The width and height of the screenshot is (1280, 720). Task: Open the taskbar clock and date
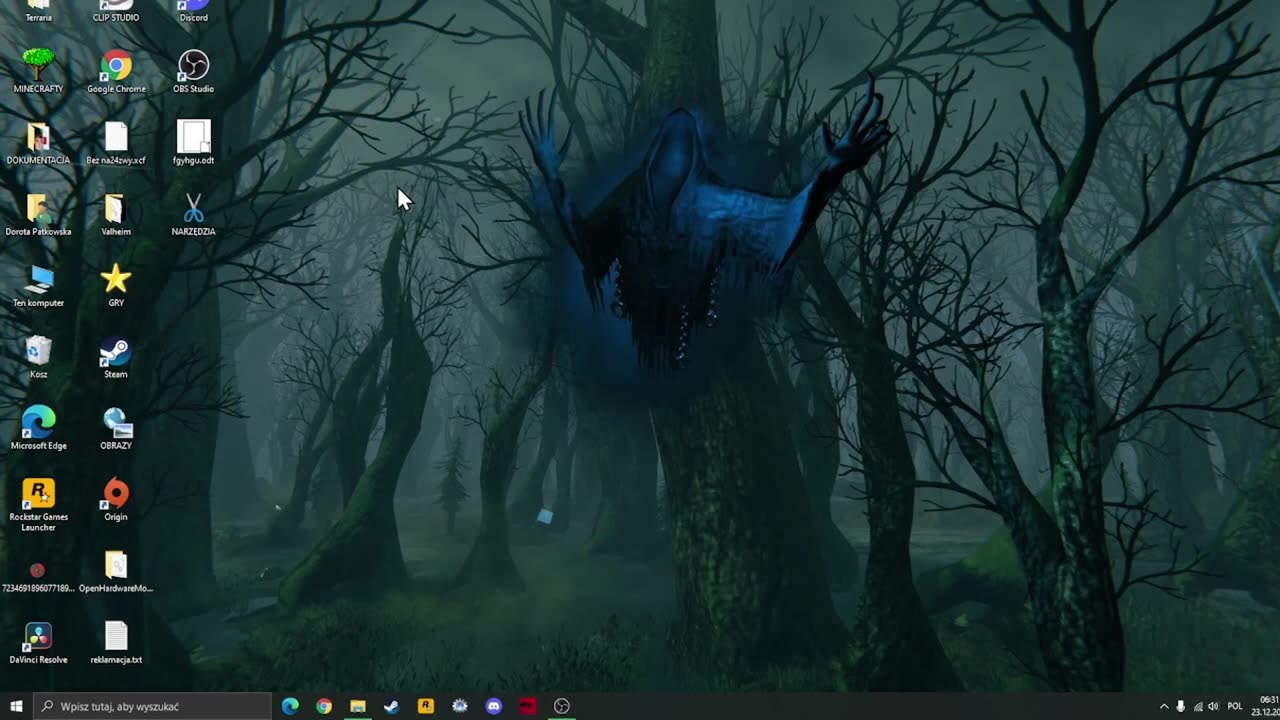coord(1268,706)
